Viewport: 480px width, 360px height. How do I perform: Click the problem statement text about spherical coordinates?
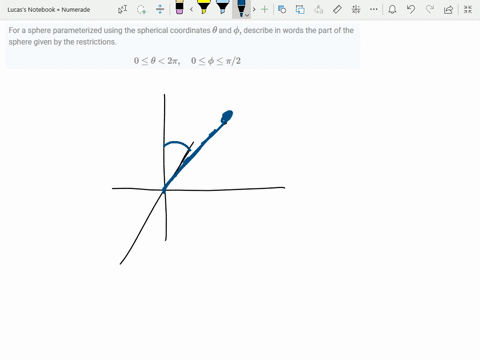(x=181, y=36)
